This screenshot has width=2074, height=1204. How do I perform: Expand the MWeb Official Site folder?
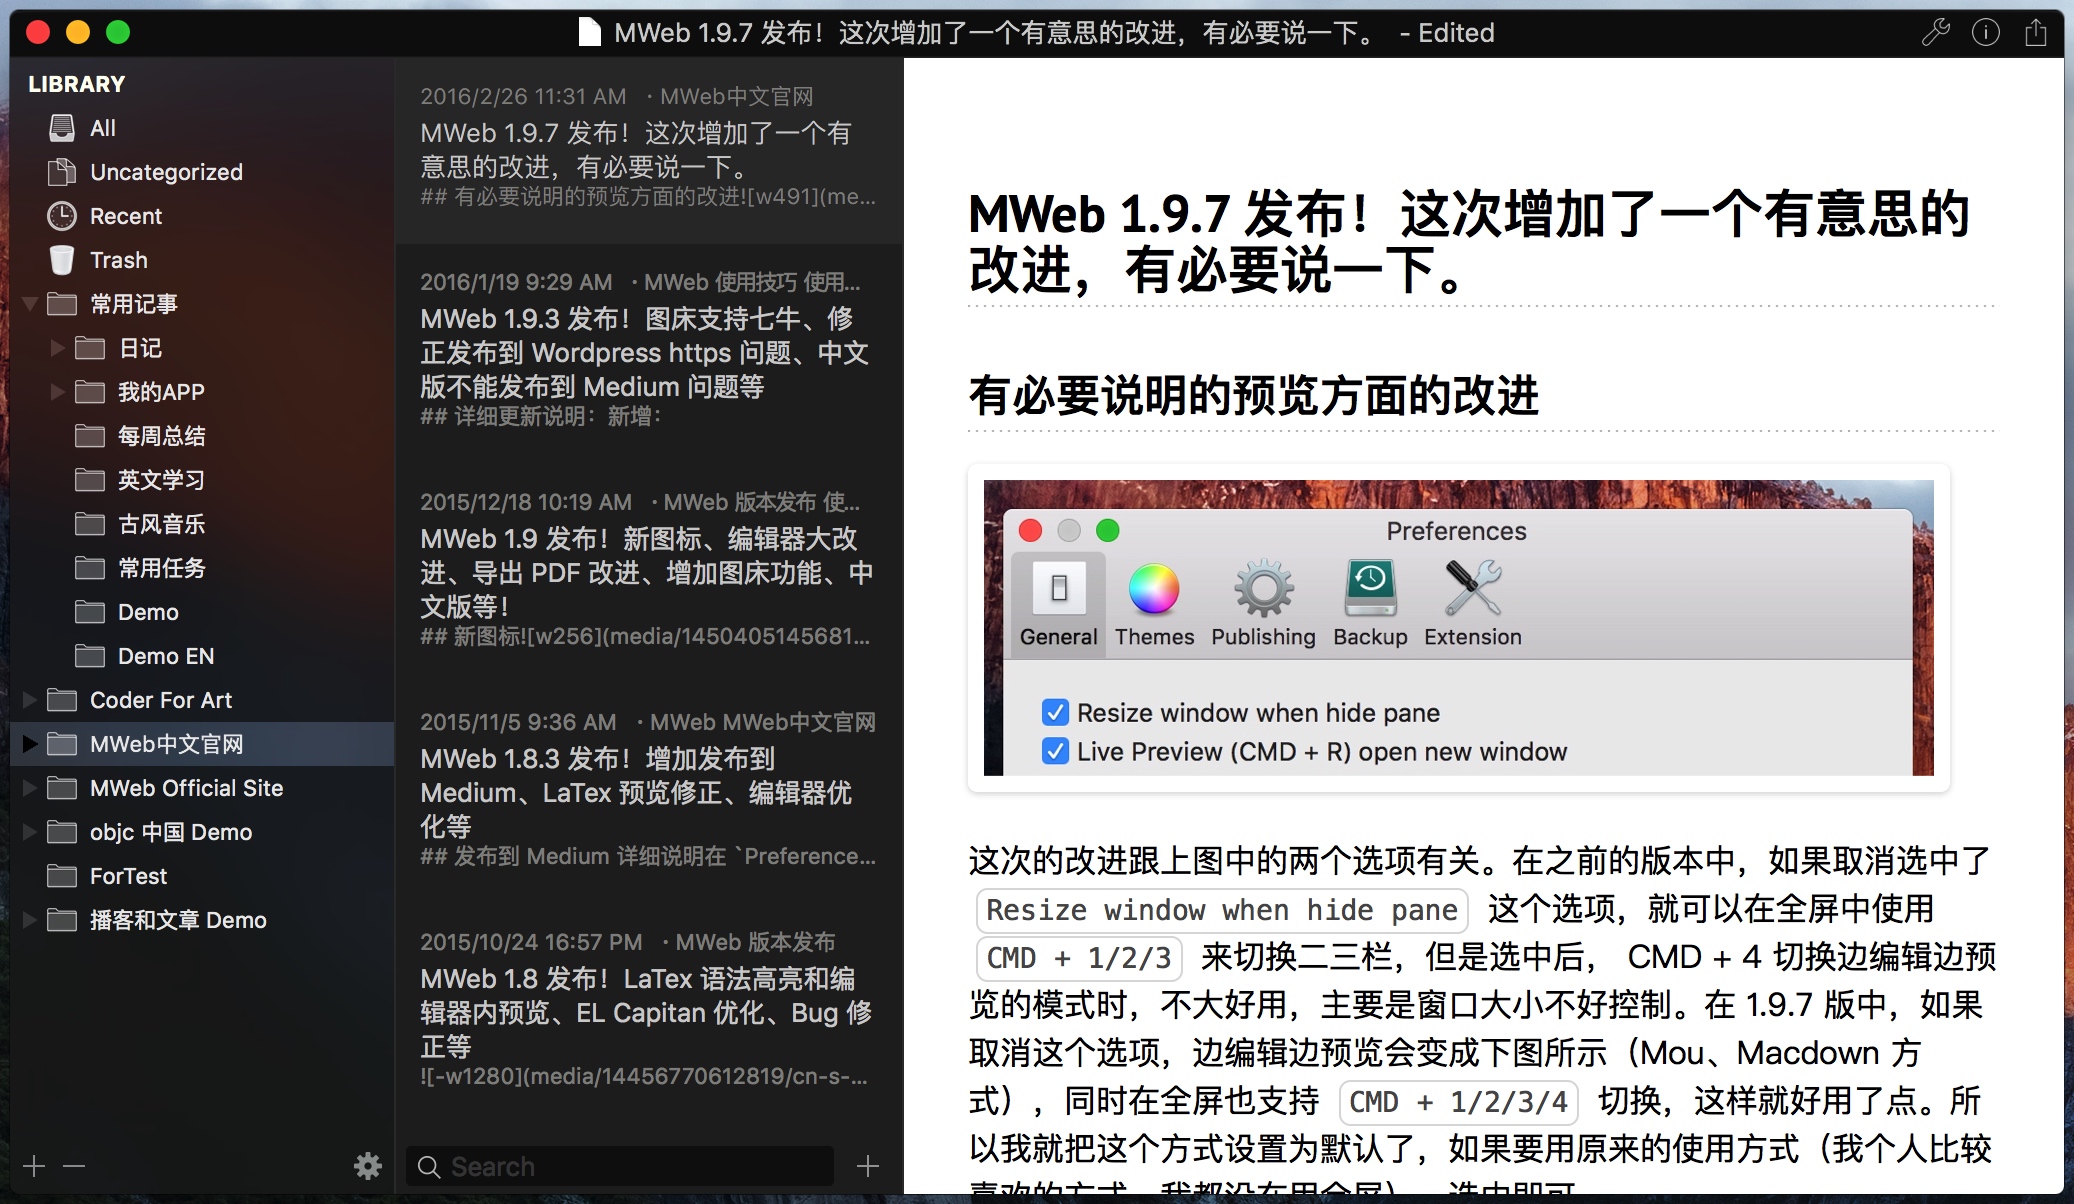(30, 788)
